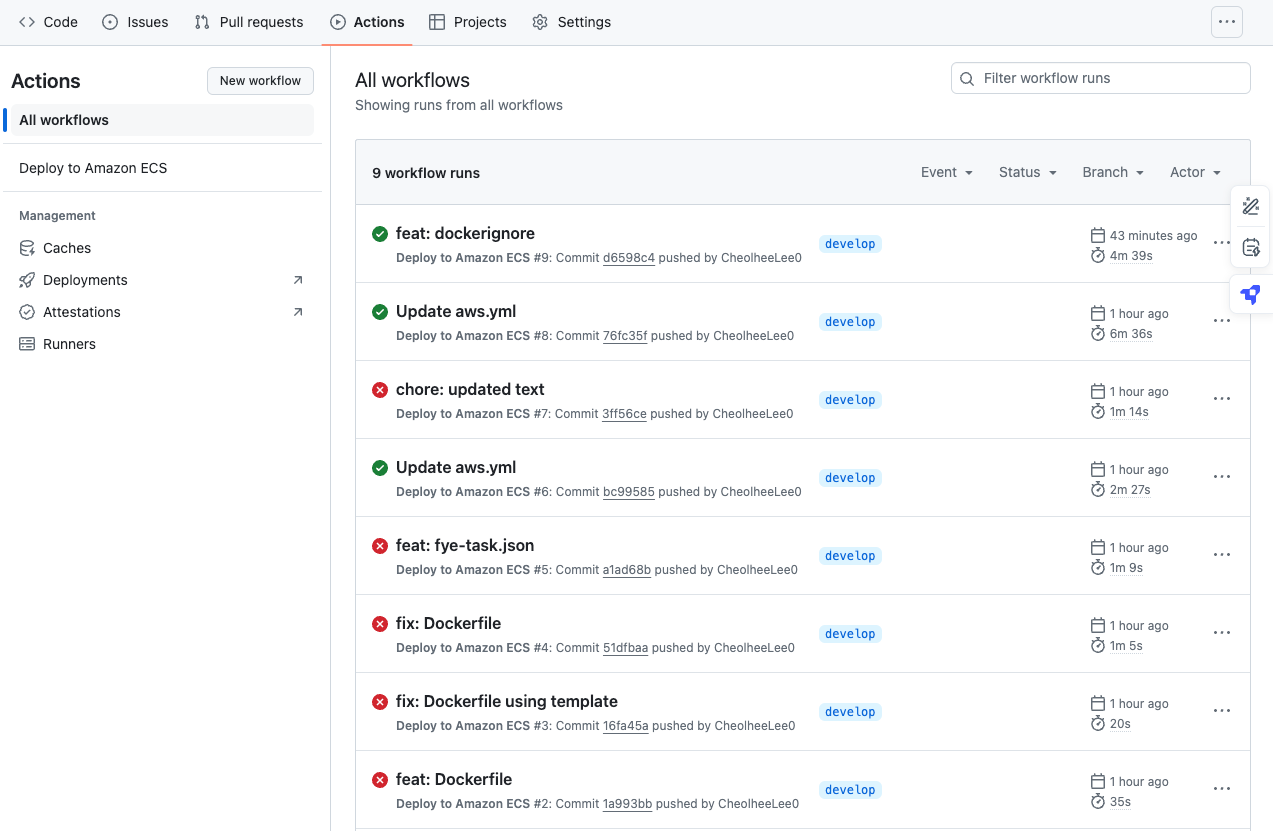Expand the Branch filter dropdown
Viewport: 1273px width, 831px height.
[x=1112, y=172]
